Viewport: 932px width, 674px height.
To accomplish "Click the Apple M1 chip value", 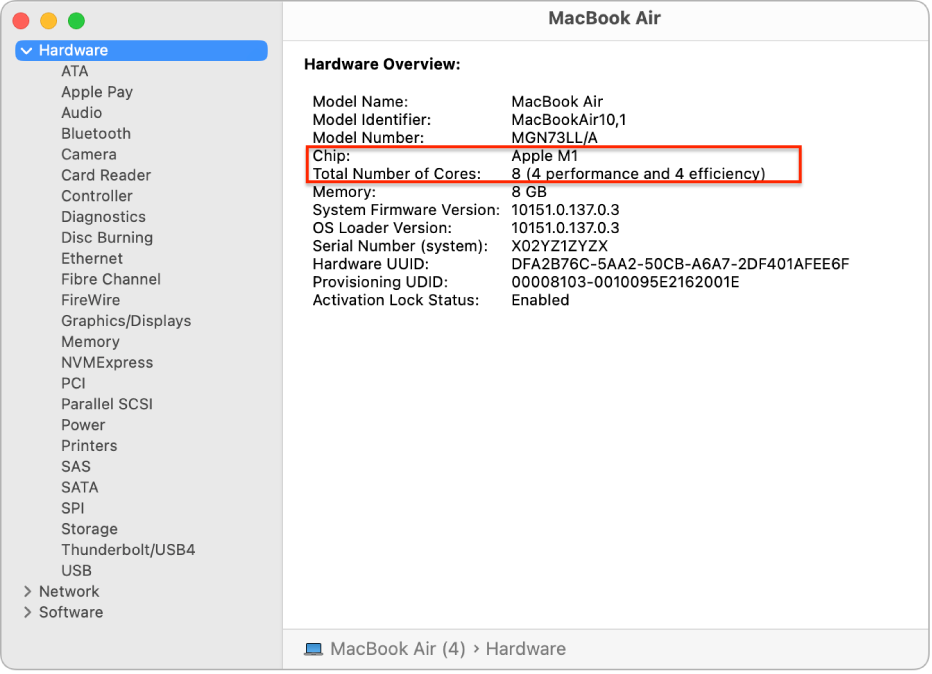I will tap(544, 156).
